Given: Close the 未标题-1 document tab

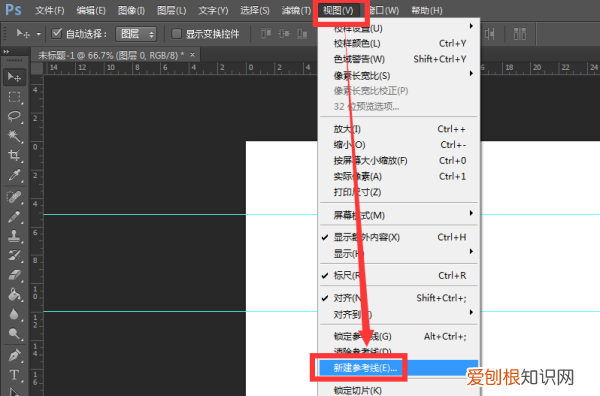Looking at the screenshot, I should pyautogui.click(x=192, y=55).
